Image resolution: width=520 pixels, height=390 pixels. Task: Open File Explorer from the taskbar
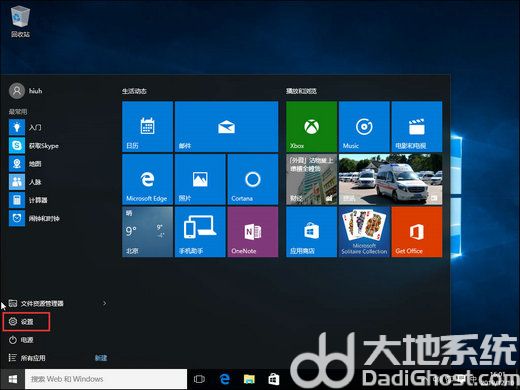coord(249,379)
